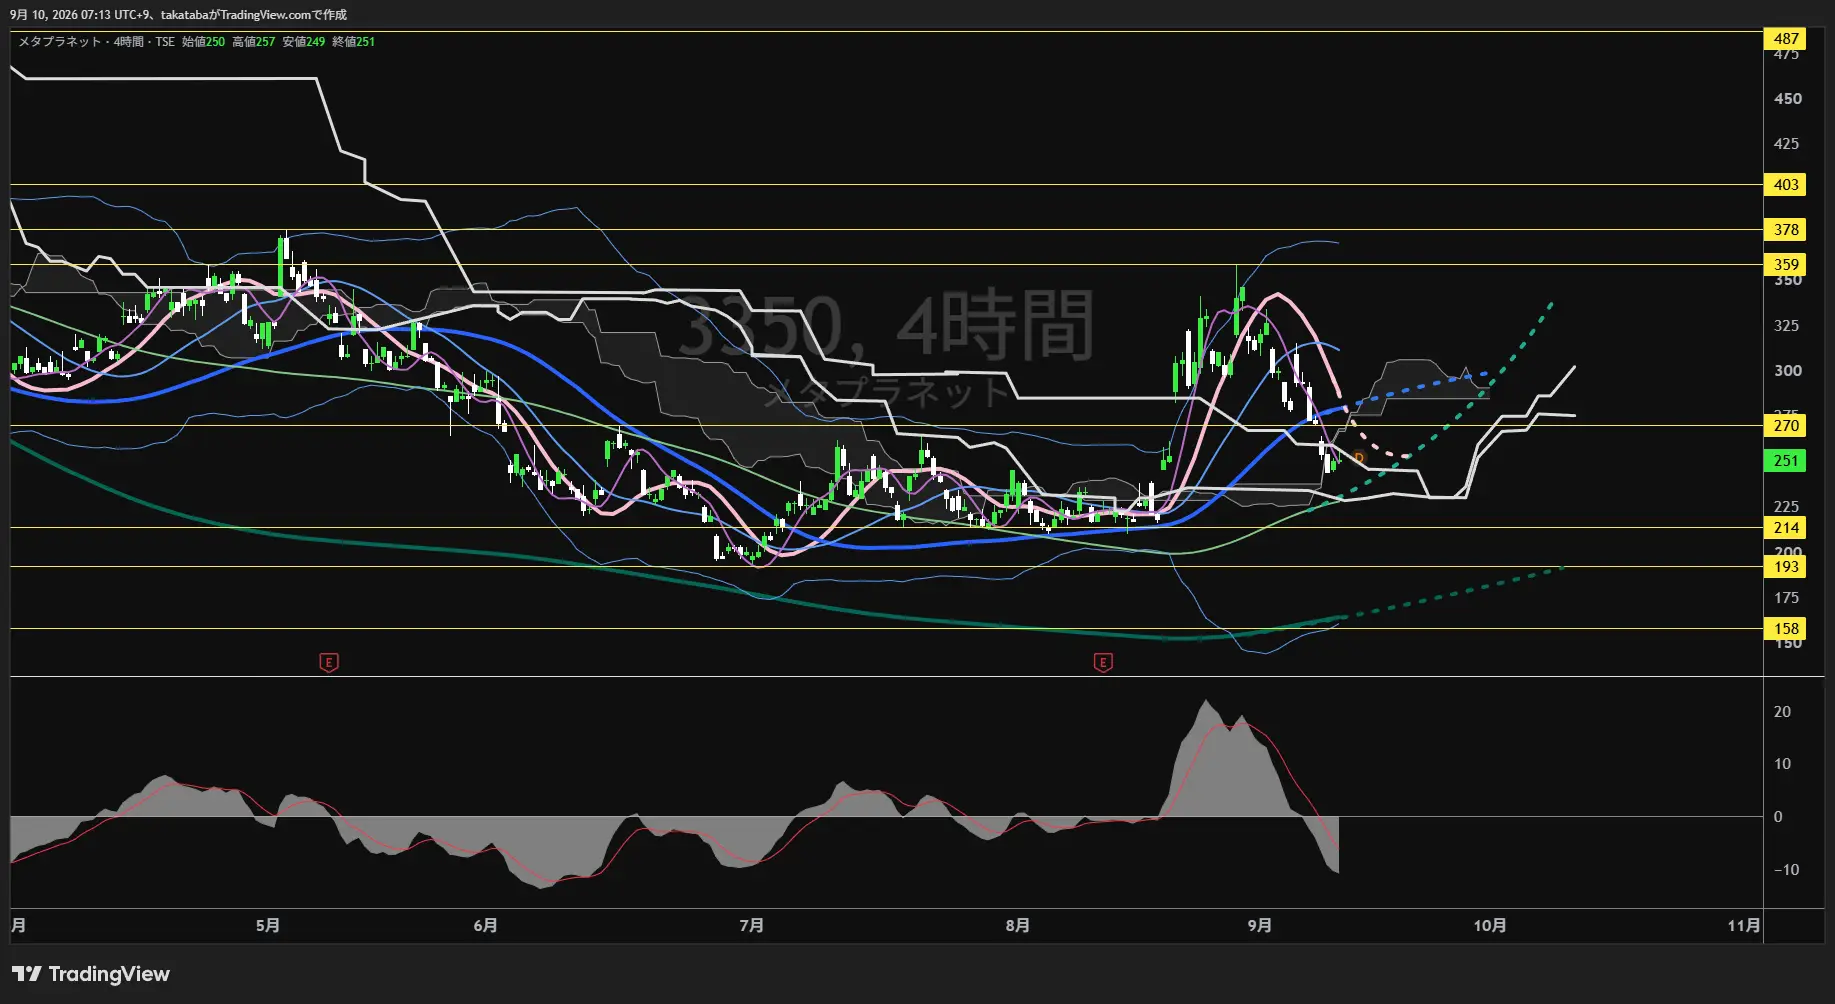Click the earnings E marker after 8月

pos(1103,662)
